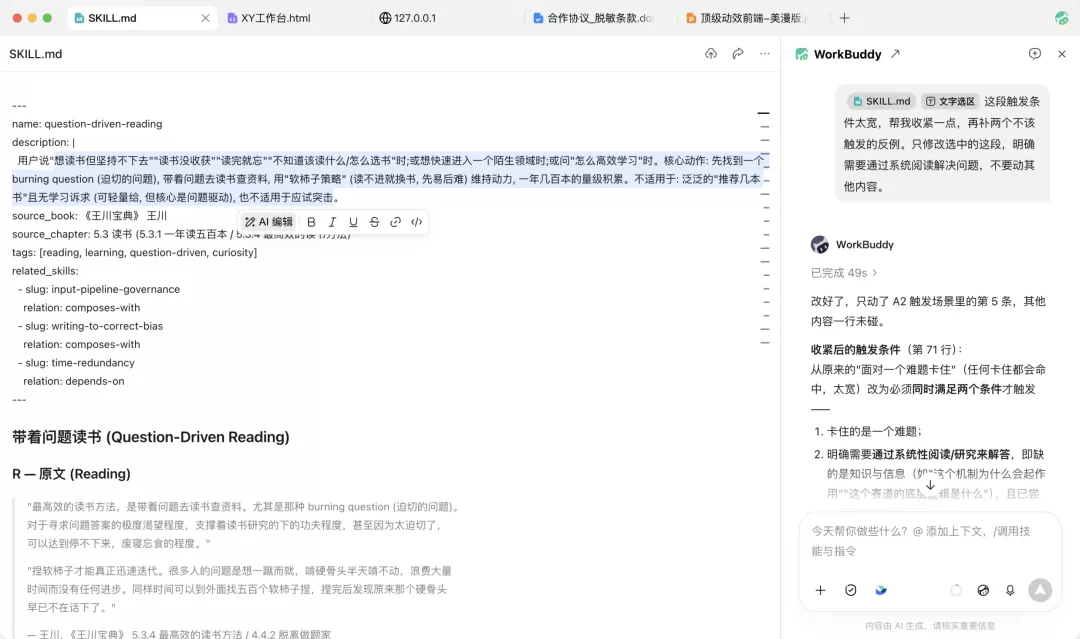1080x639 pixels.
Task: Underline the selected text
Action: 353,222
